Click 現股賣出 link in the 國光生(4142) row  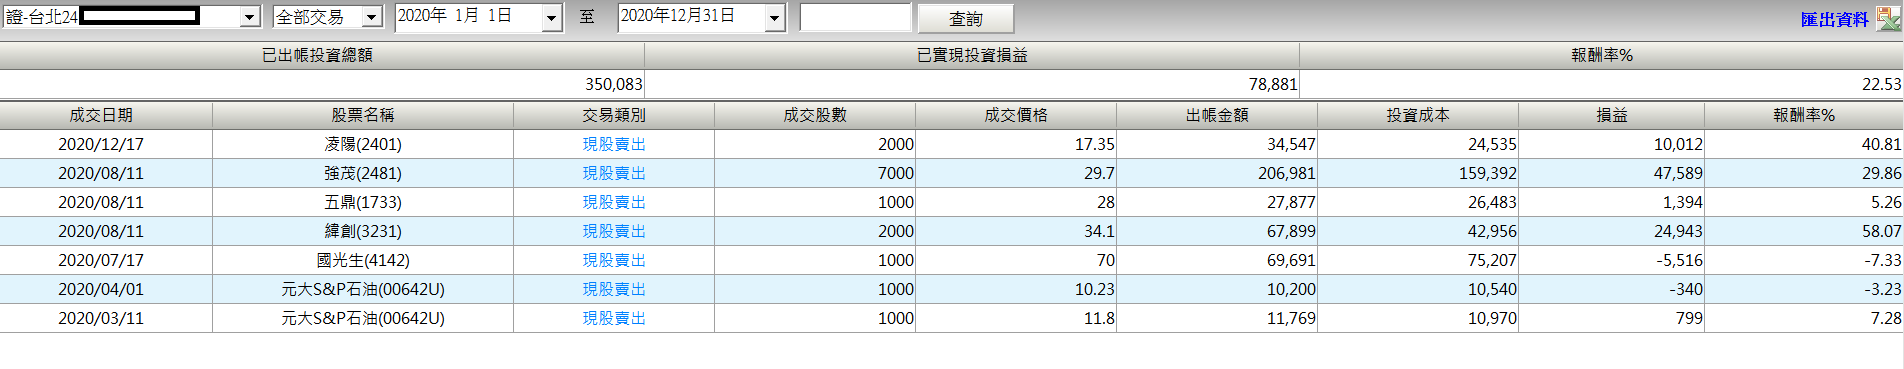pos(614,260)
